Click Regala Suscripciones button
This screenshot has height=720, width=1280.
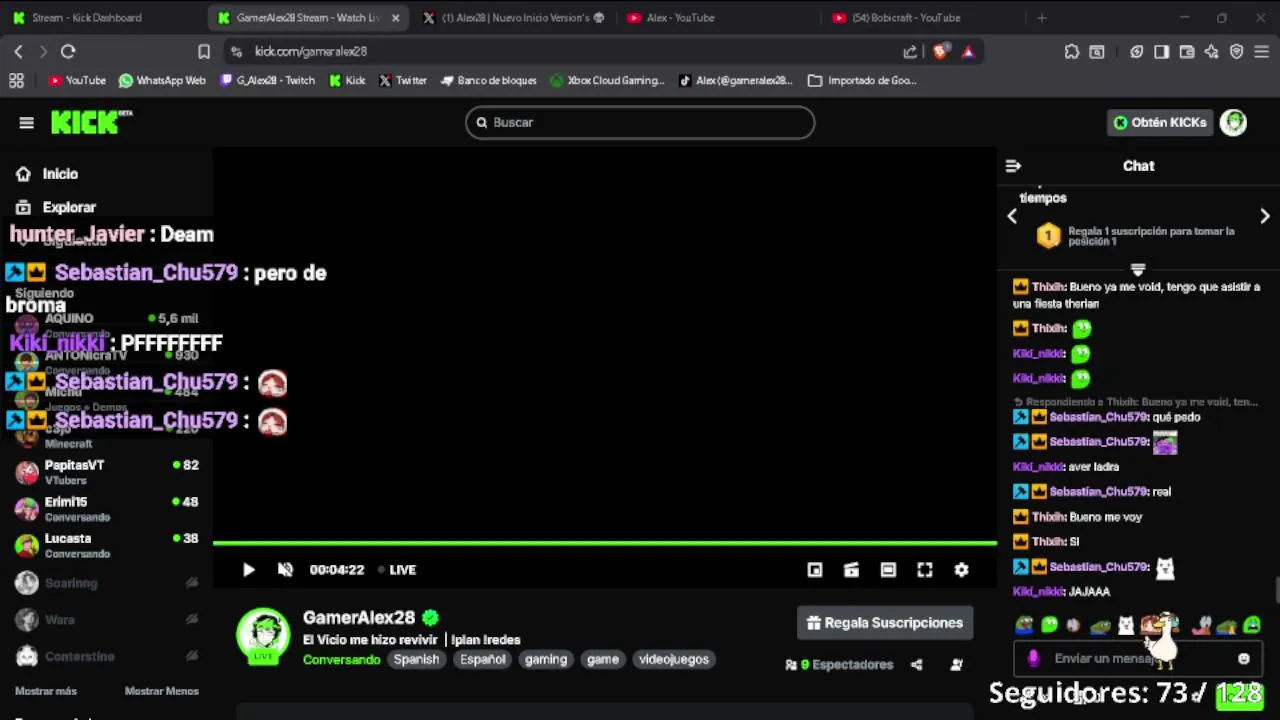pos(885,623)
